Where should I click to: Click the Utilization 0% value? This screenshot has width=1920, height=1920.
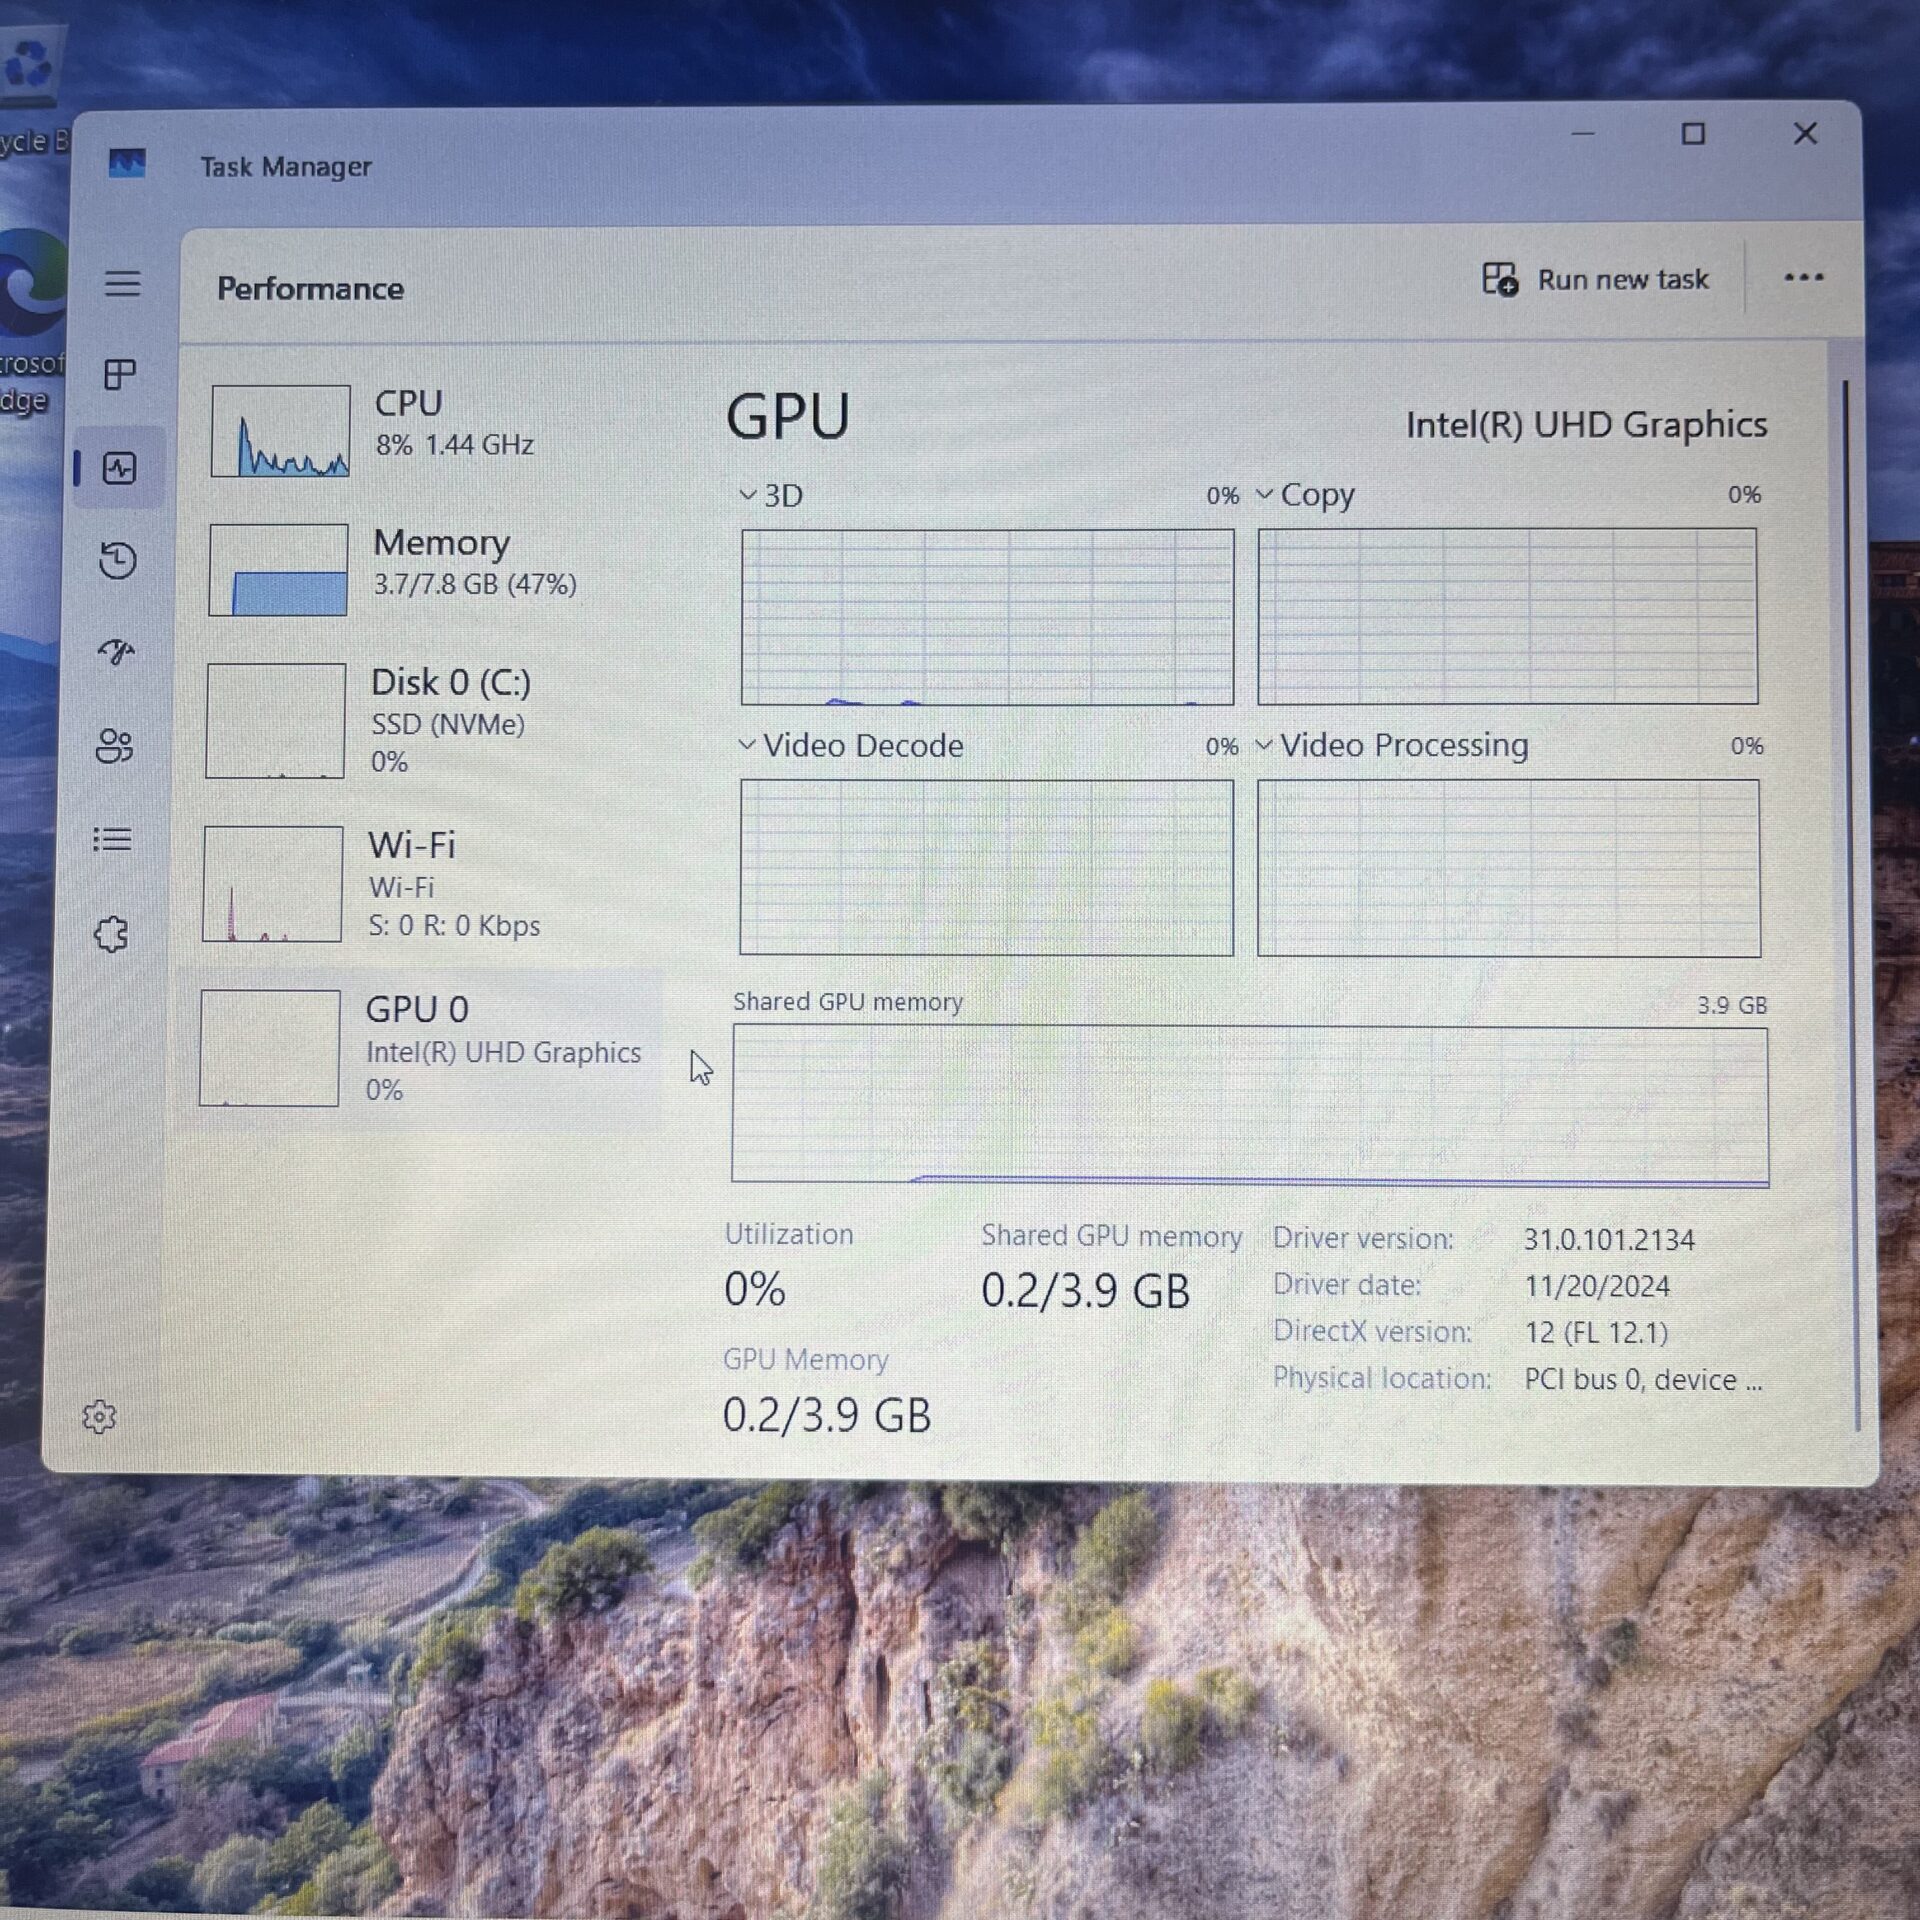coord(755,1289)
